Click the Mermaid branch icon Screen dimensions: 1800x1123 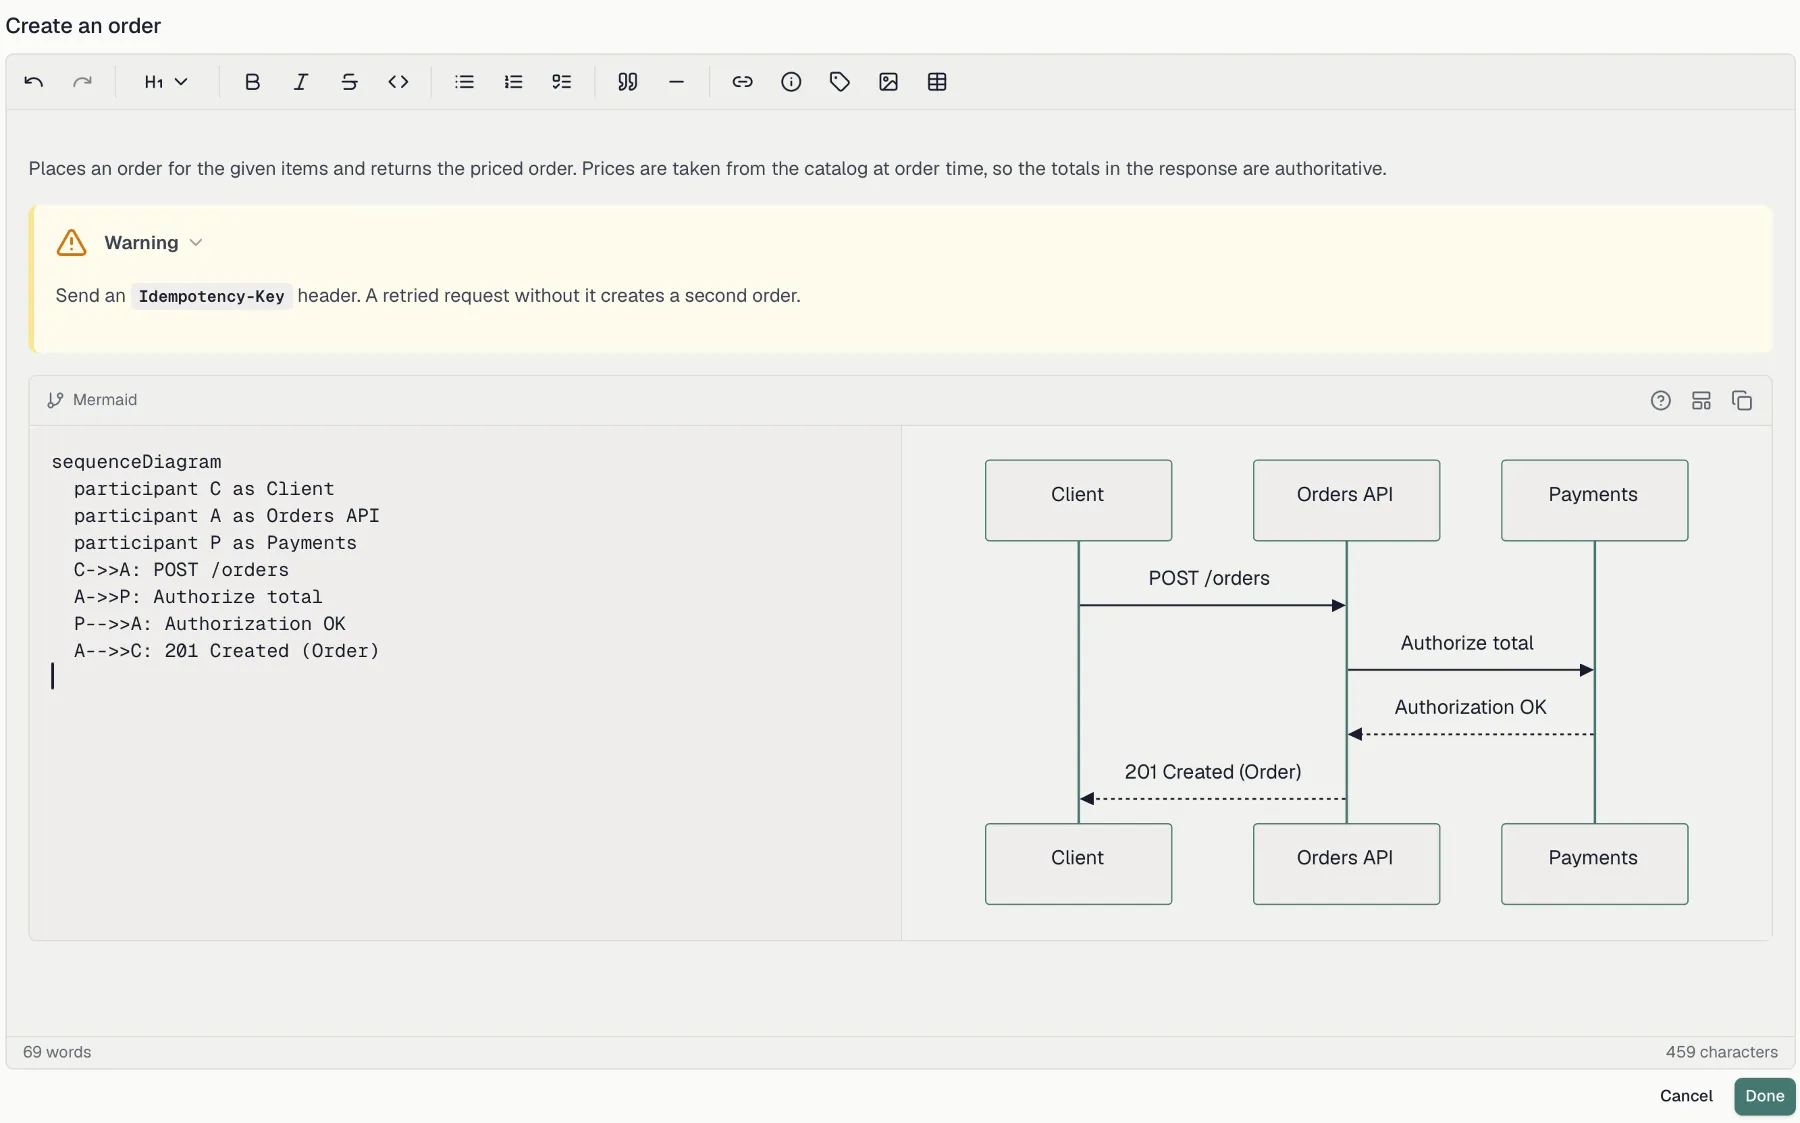pyautogui.click(x=55, y=400)
